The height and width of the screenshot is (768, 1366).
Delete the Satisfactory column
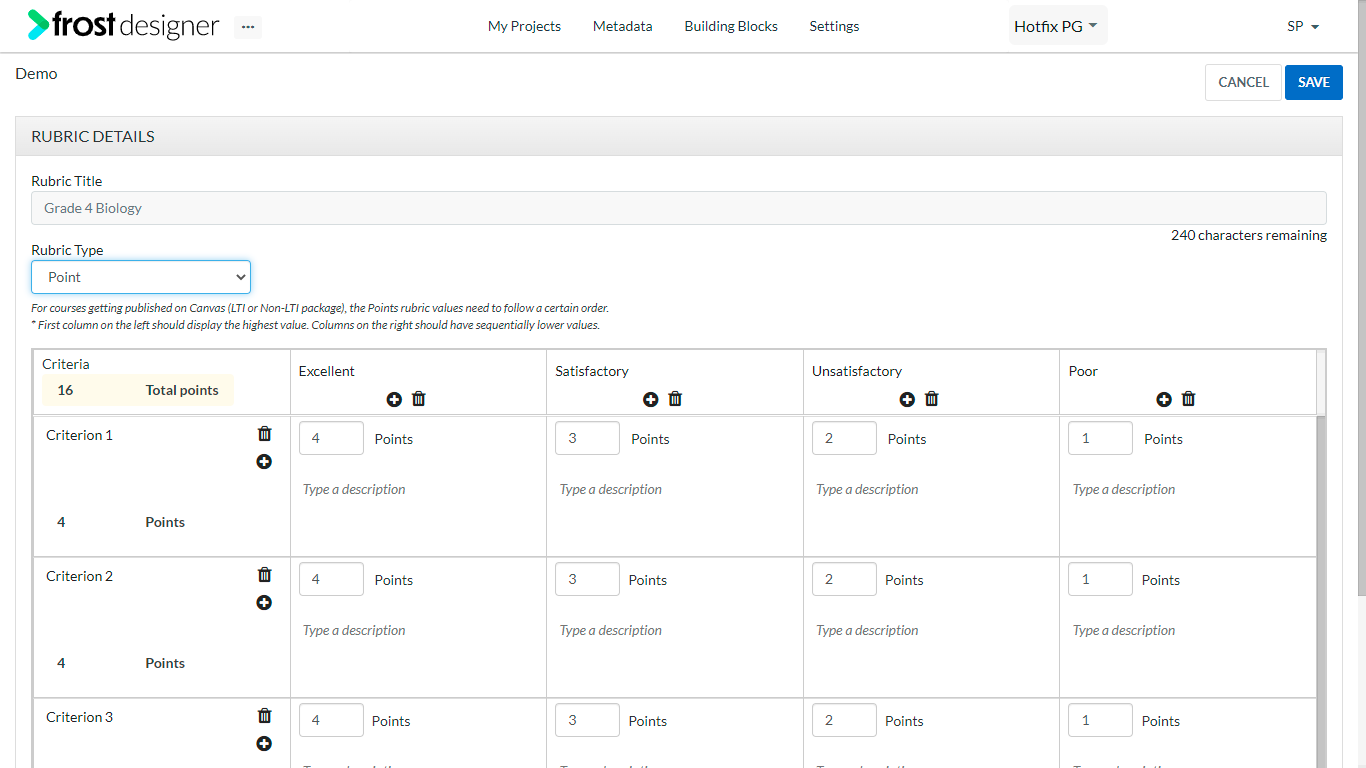pyautogui.click(x=675, y=399)
